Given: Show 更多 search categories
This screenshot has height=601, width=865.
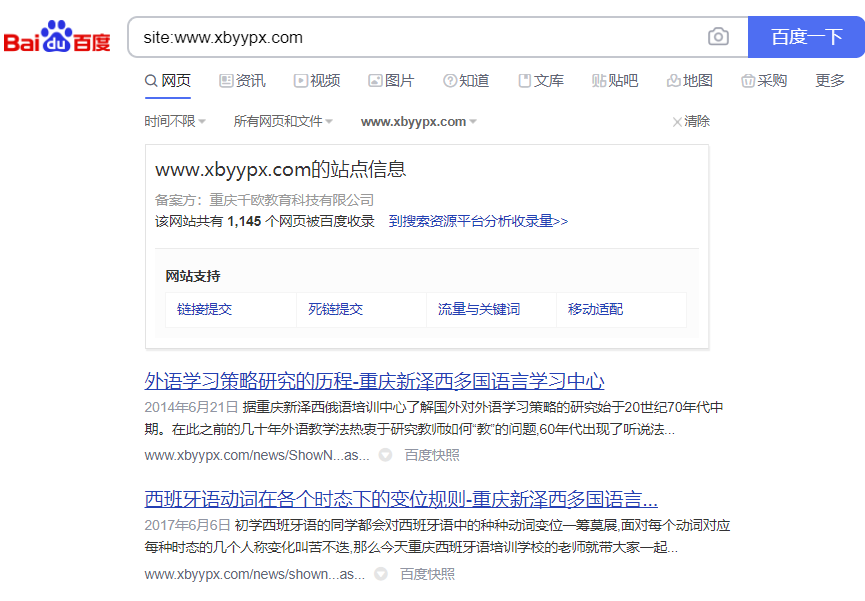Looking at the screenshot, I should 830,81.
